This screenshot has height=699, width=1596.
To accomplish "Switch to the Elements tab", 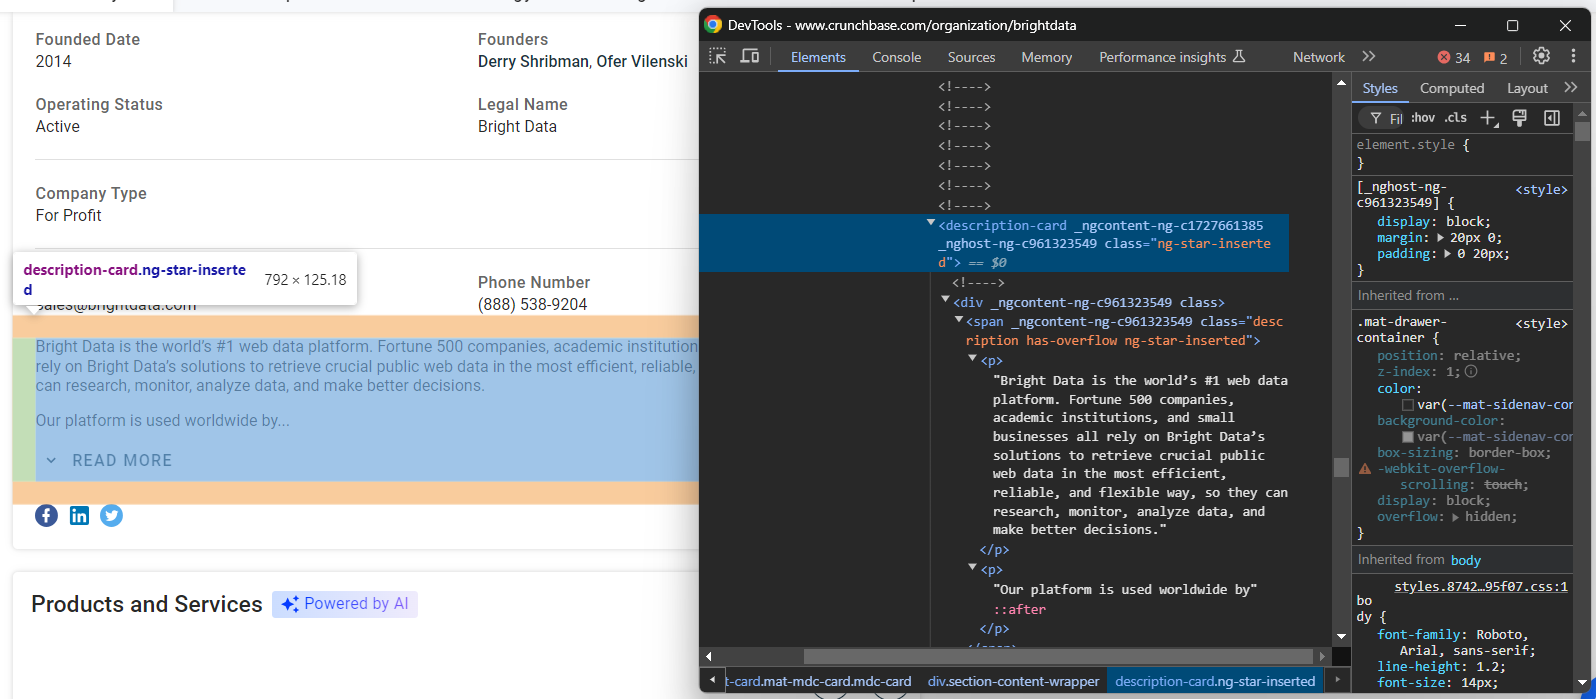I will [818, 57].
